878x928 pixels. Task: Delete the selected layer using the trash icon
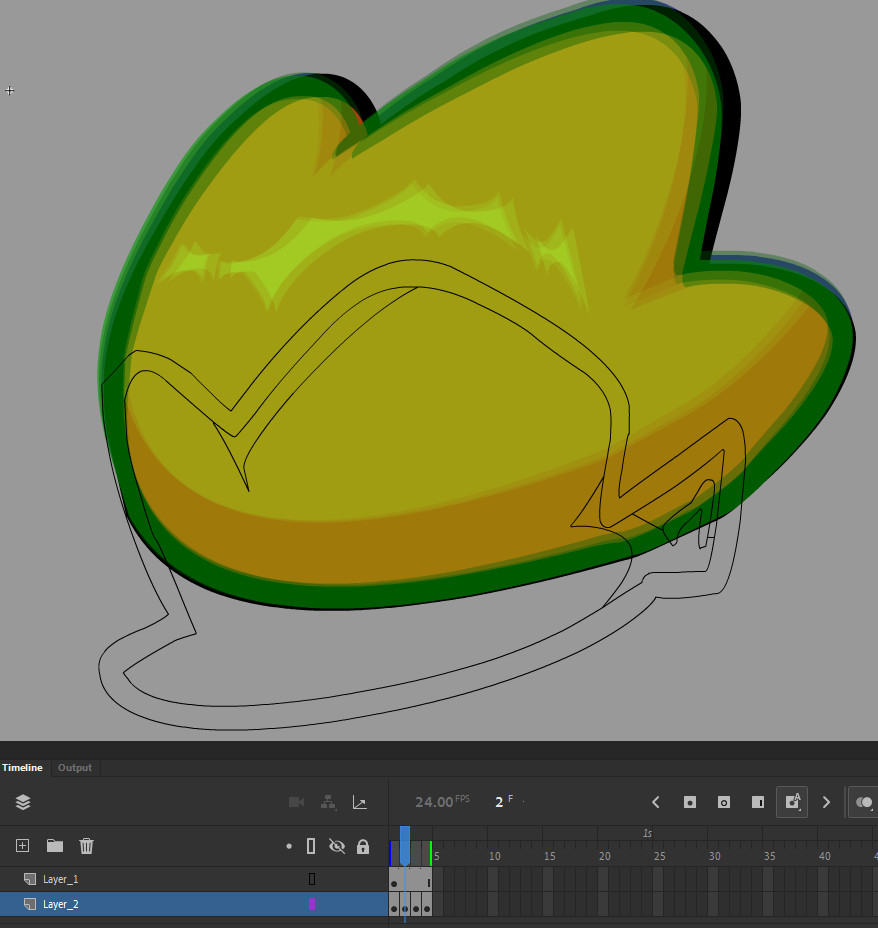point(86,845)
